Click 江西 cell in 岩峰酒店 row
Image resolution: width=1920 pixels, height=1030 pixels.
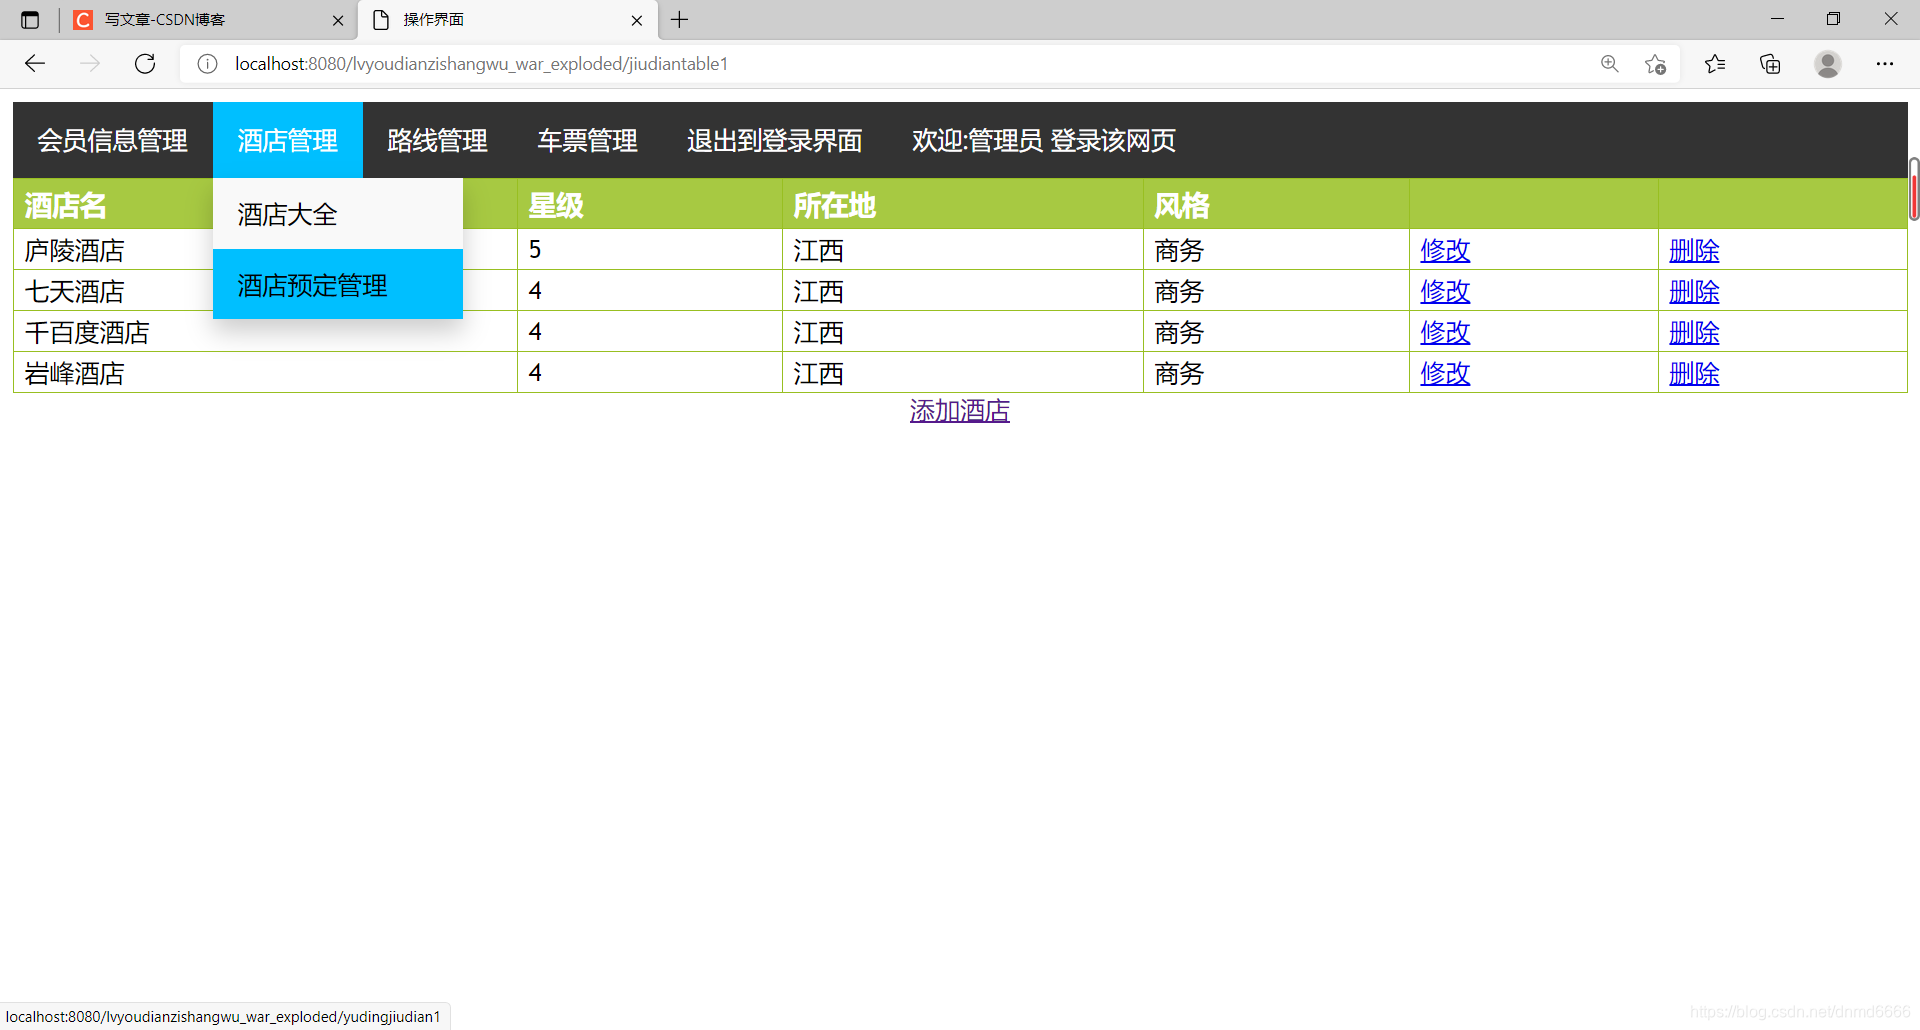(963, 373)
